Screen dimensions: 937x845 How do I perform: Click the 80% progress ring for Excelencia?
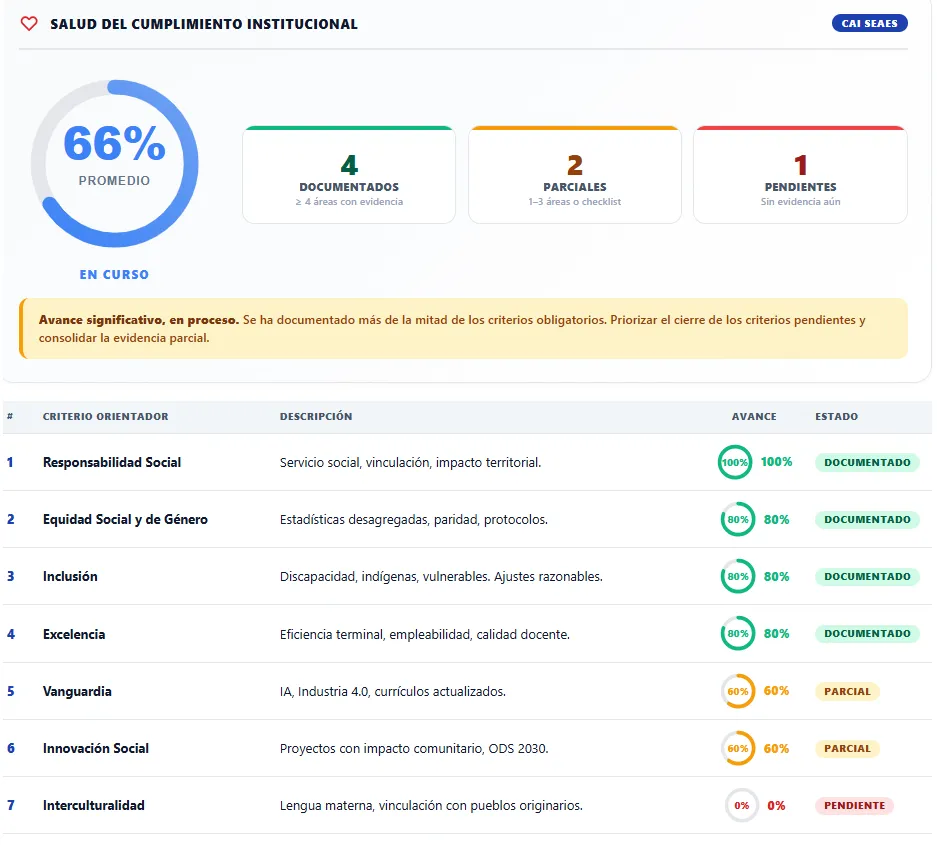tap(738, 633)
